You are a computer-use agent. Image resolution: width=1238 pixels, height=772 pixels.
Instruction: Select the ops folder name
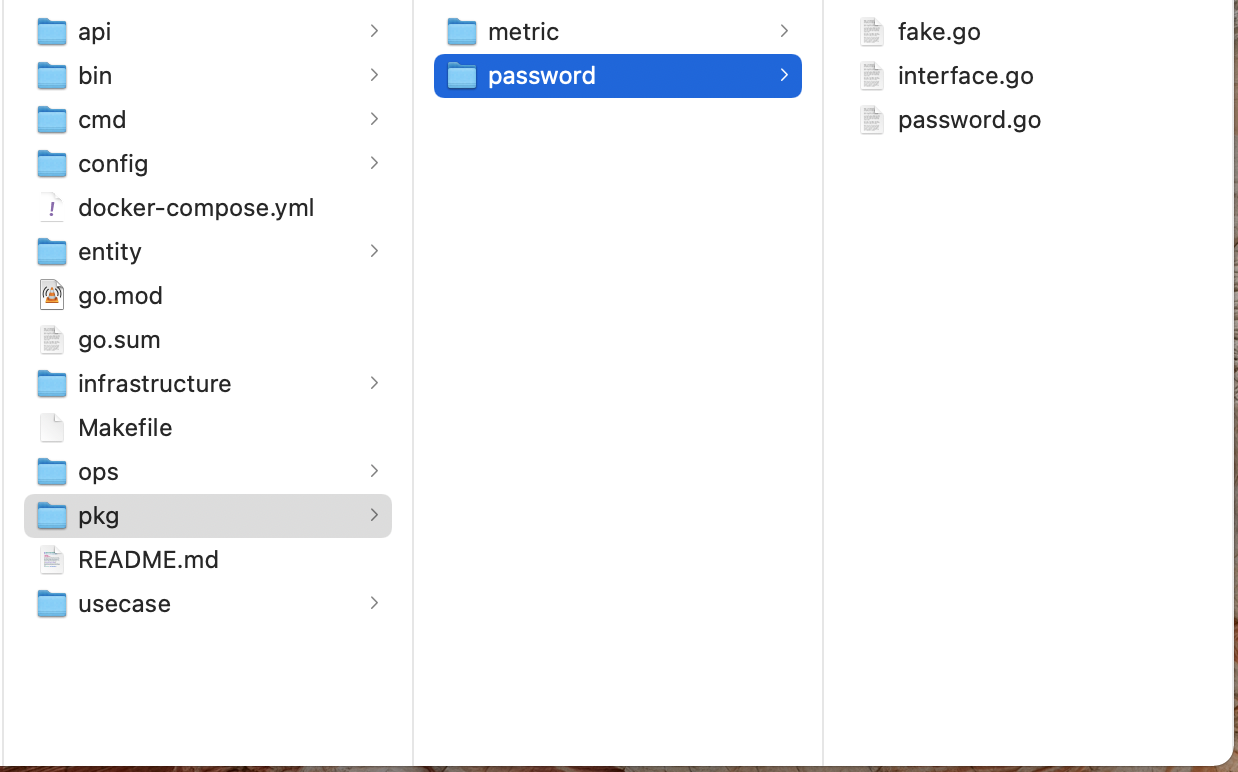98,471
